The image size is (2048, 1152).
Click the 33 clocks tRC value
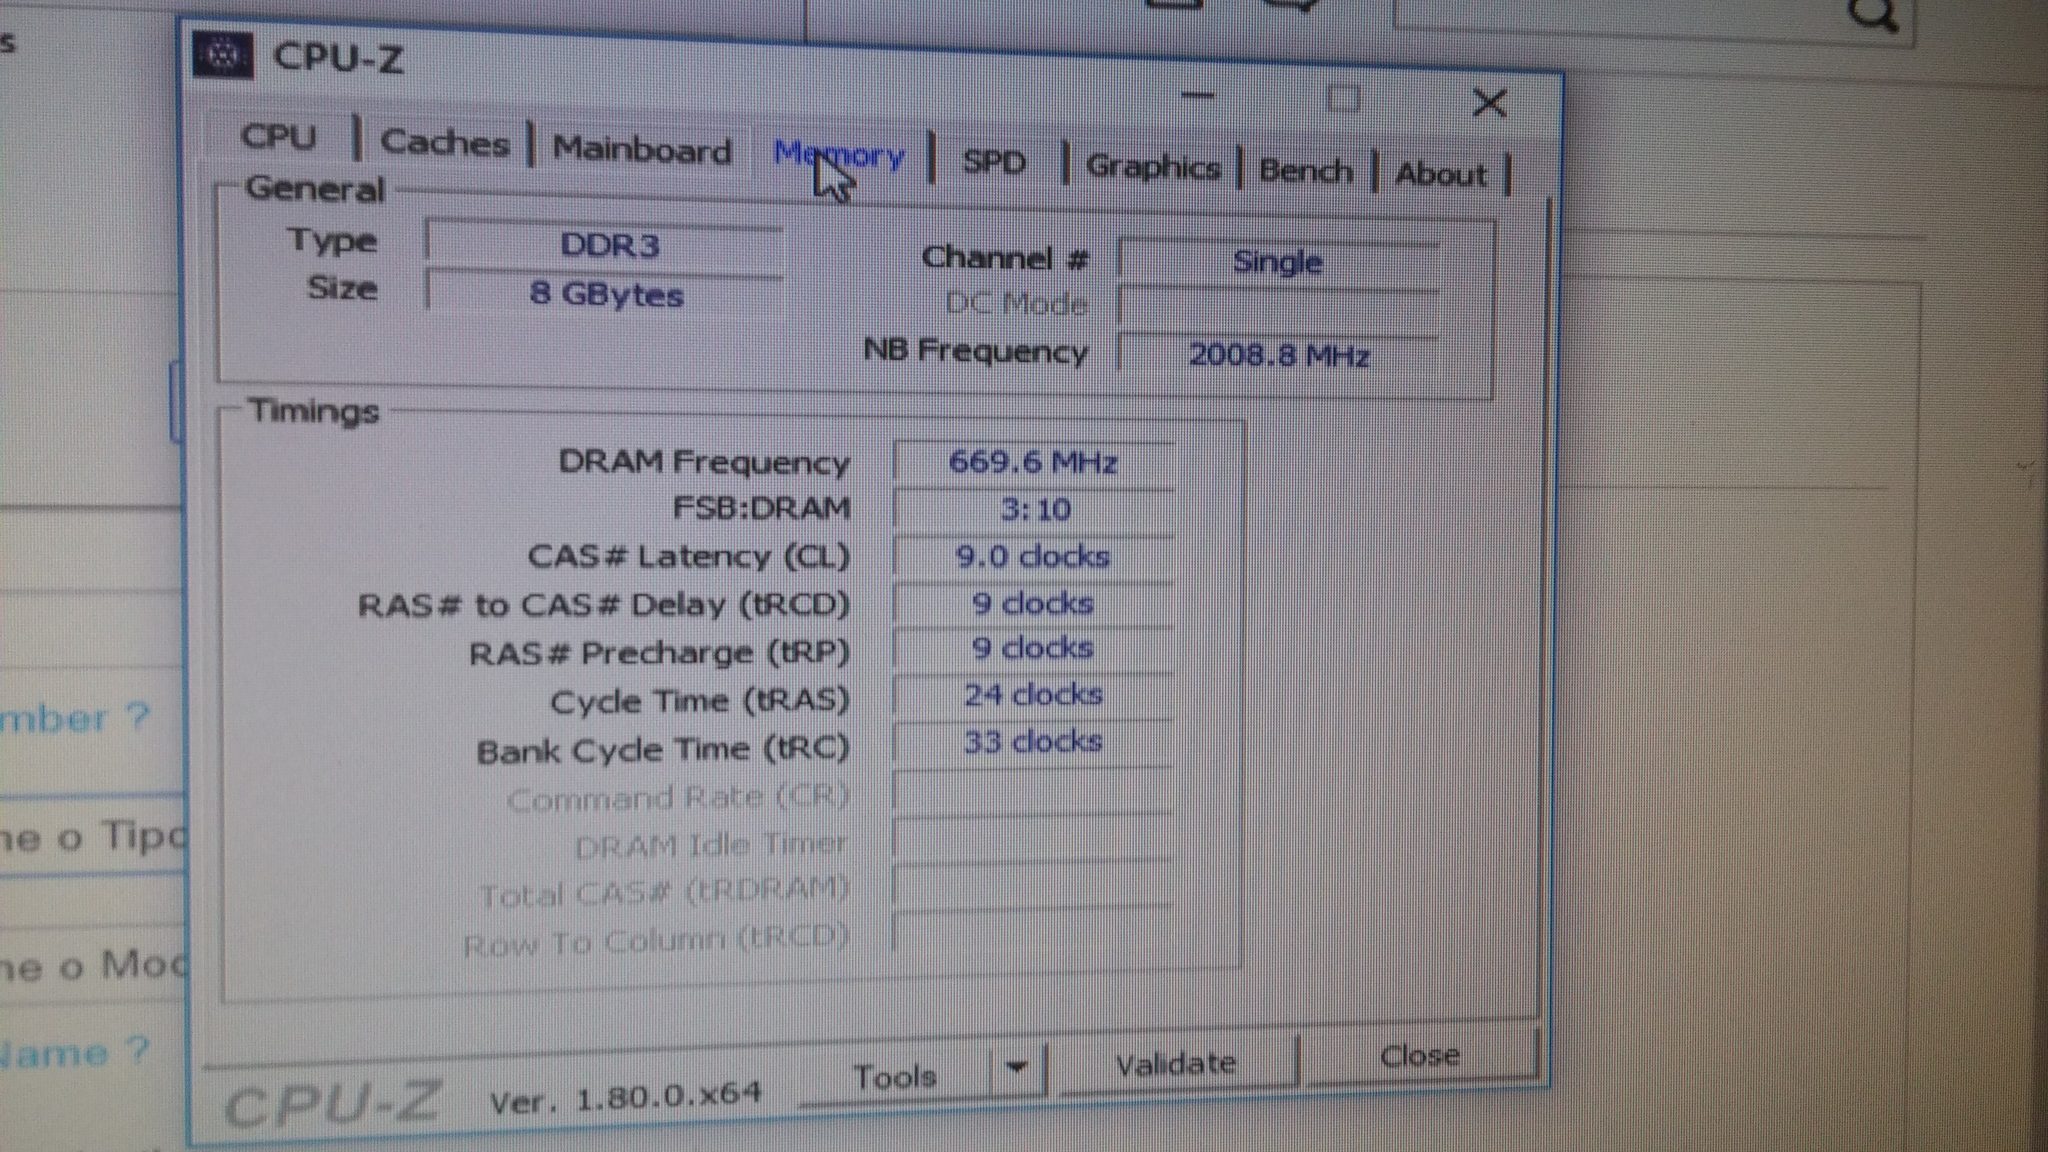1033,741
